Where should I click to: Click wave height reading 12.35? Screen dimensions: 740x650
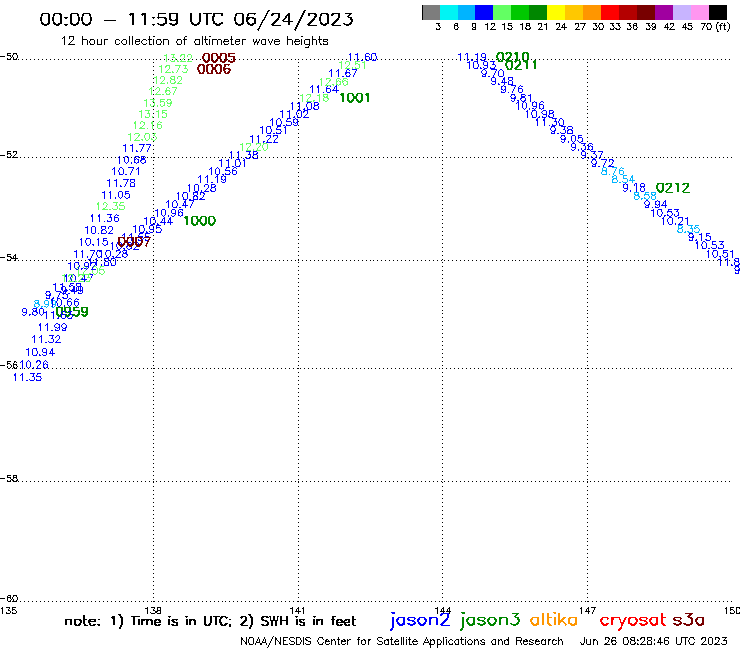(x=110, y=206)
